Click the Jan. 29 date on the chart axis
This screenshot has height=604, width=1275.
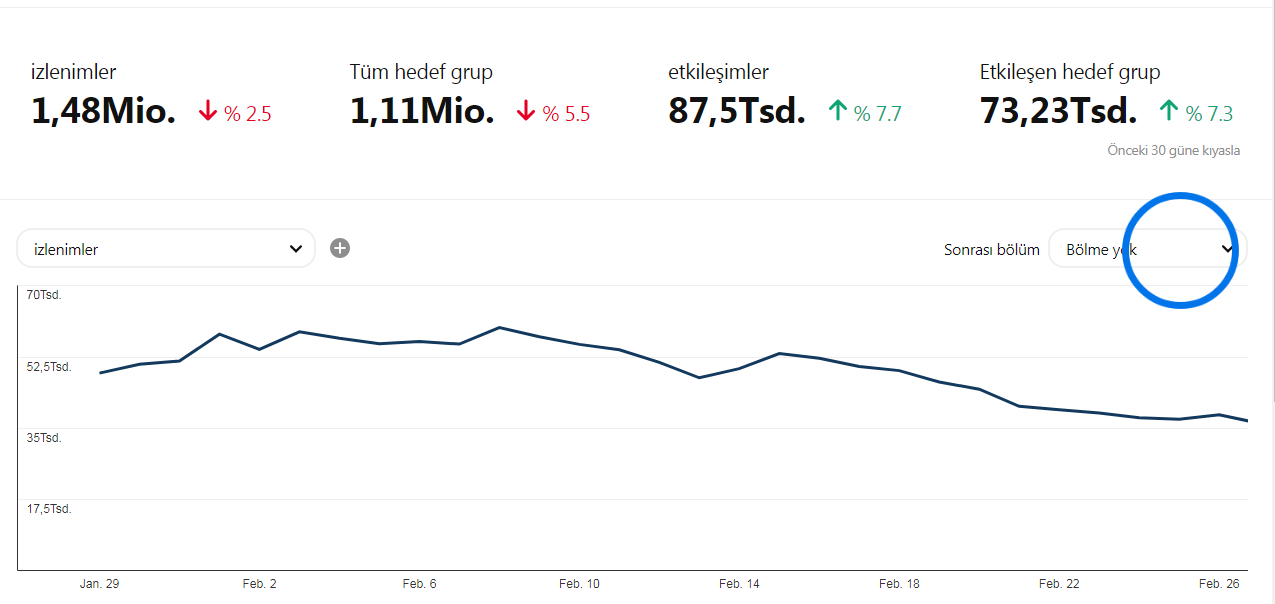point(99,584)
